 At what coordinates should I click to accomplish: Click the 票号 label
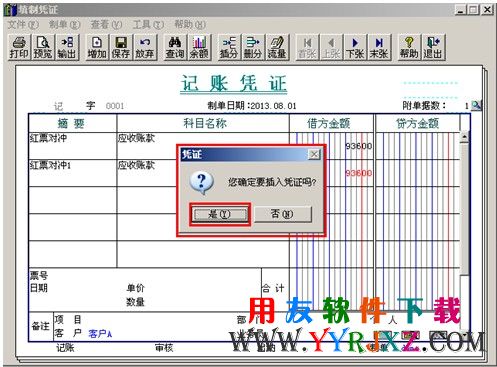tap(39, 275)
